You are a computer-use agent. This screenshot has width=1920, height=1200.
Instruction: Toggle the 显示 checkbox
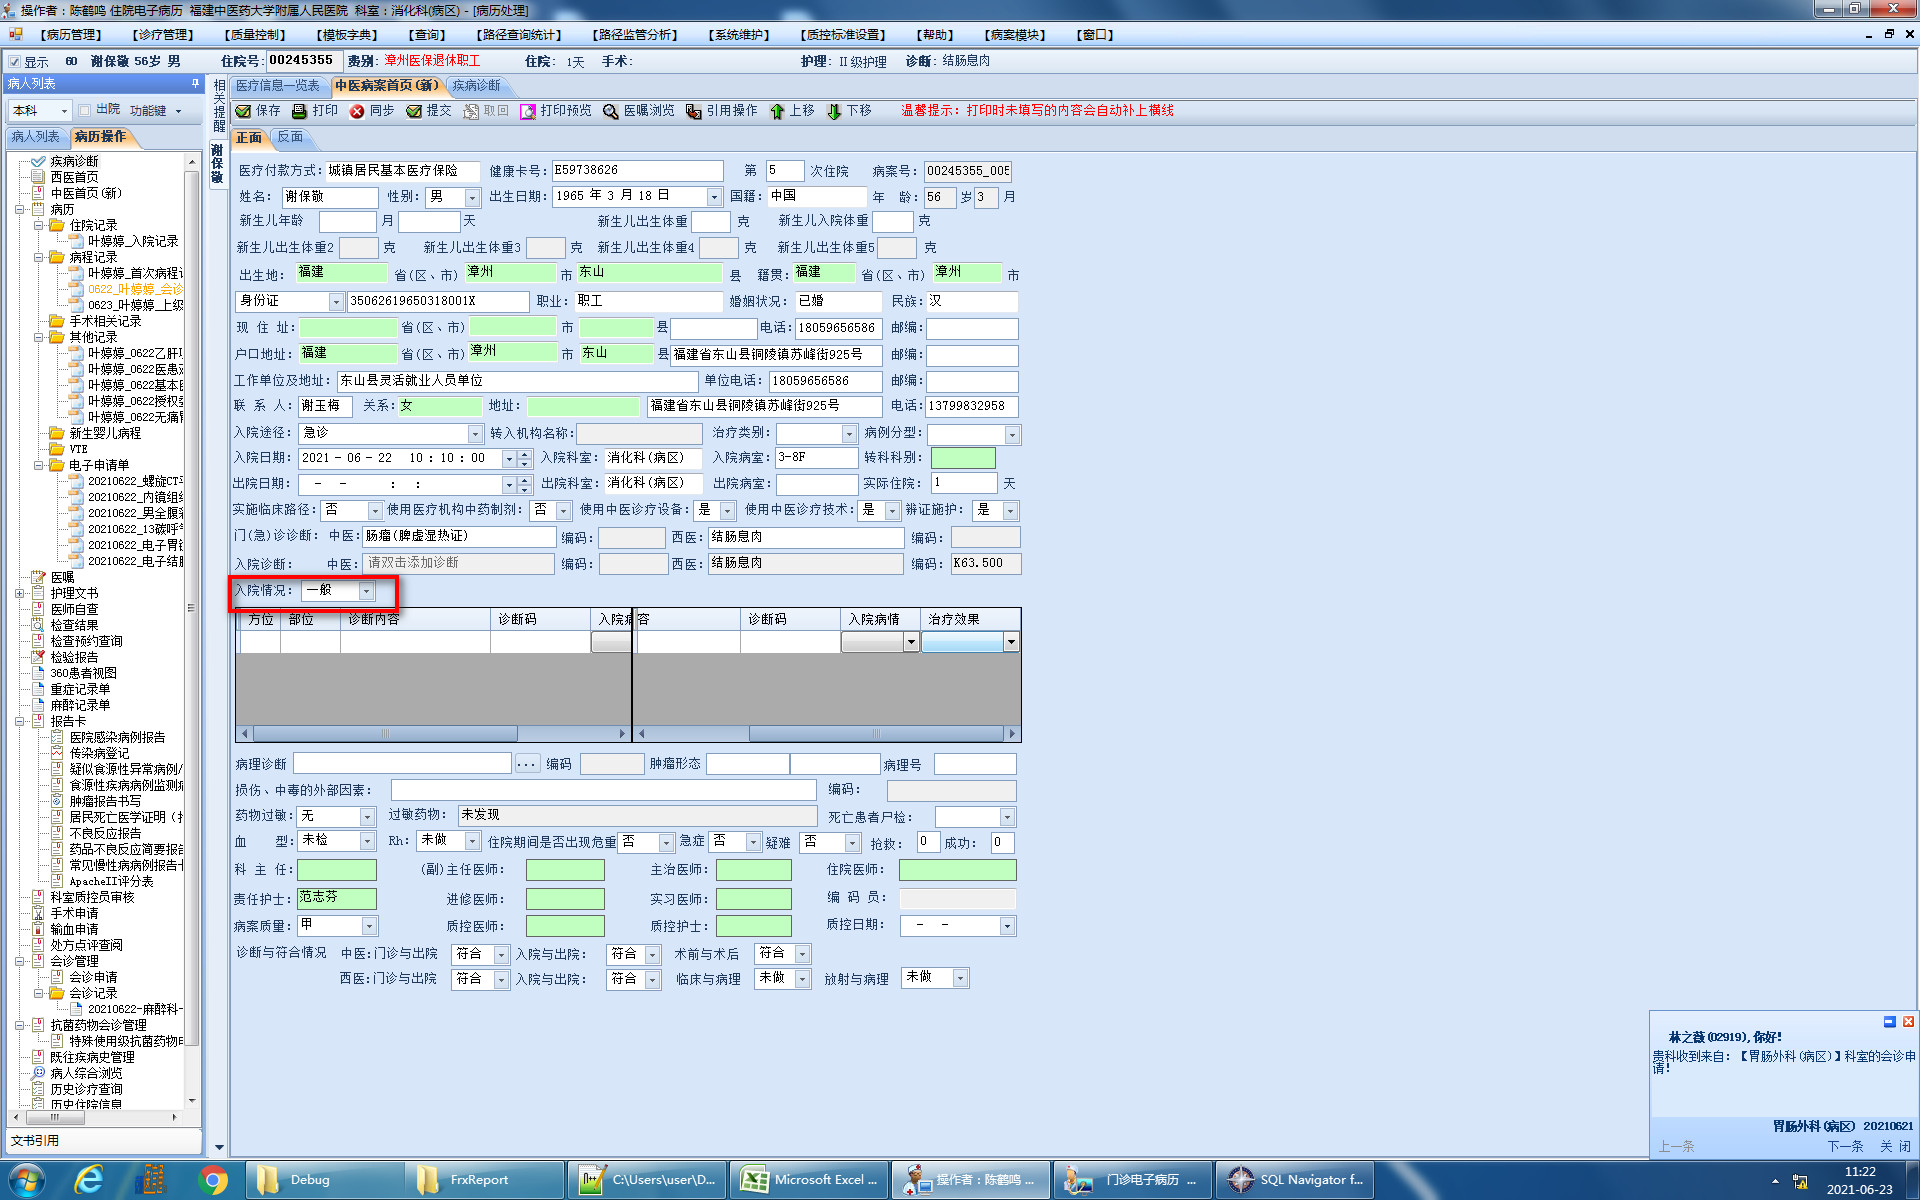(x=14, y=62)
